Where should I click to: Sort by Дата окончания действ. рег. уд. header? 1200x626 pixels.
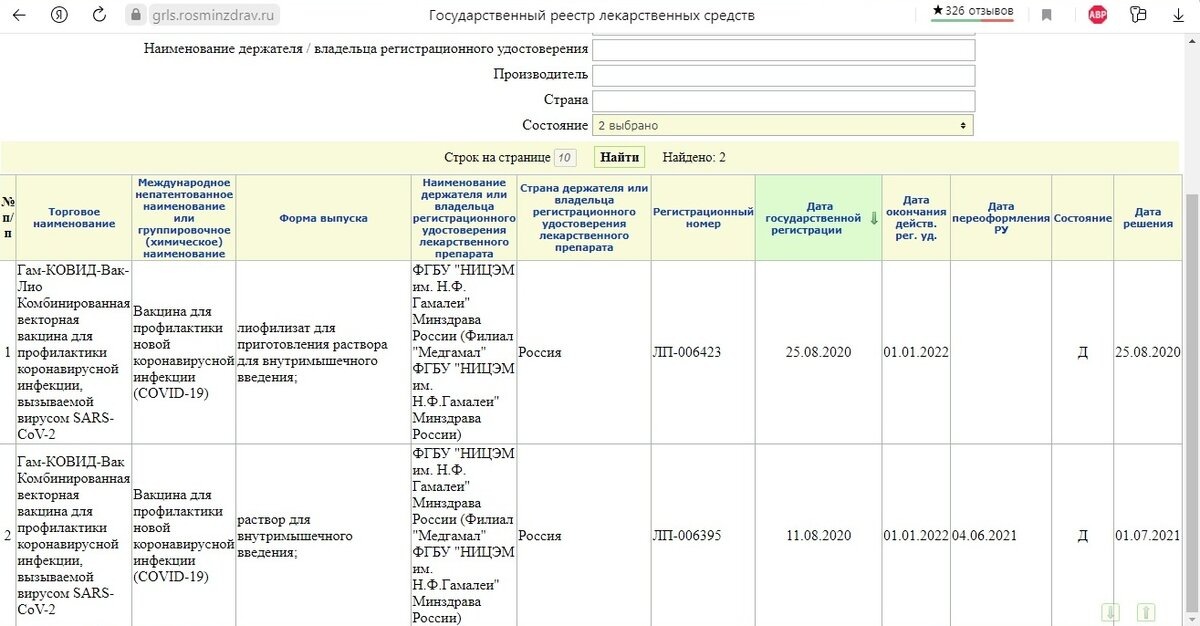916,218
